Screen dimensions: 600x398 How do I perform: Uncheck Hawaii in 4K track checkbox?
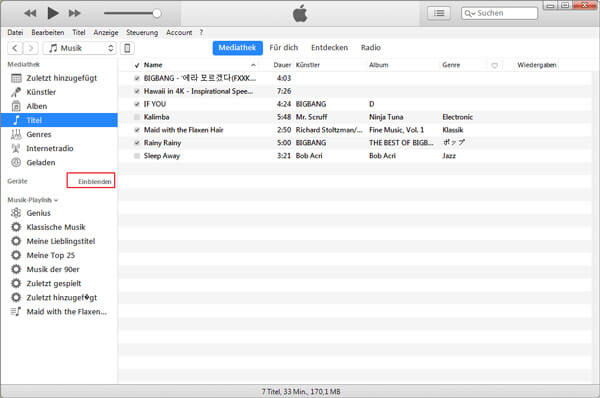pos(137,91)
